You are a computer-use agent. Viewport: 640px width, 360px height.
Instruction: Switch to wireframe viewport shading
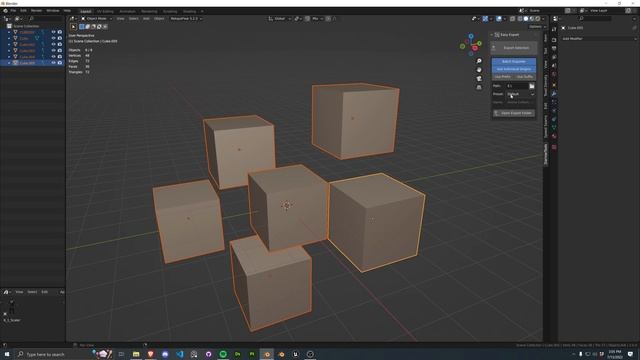click(x=520, y=18)
